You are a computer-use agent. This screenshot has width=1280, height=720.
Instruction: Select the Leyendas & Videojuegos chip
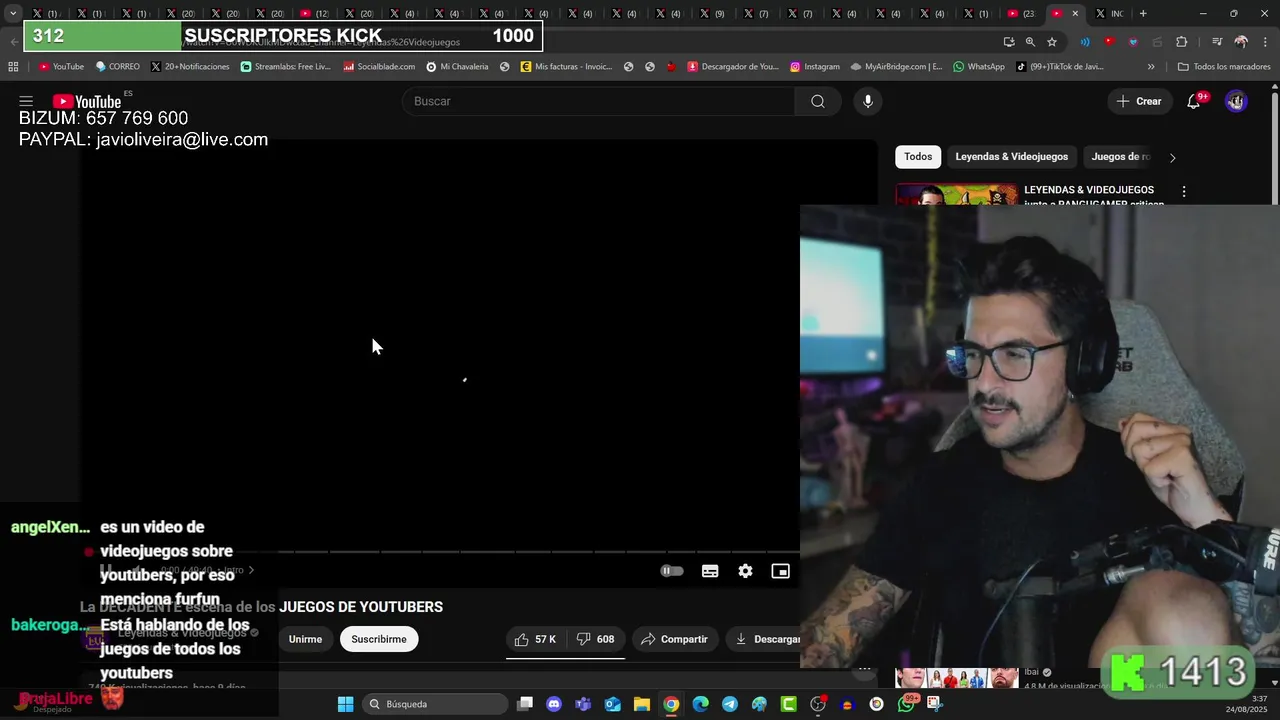1011,157
